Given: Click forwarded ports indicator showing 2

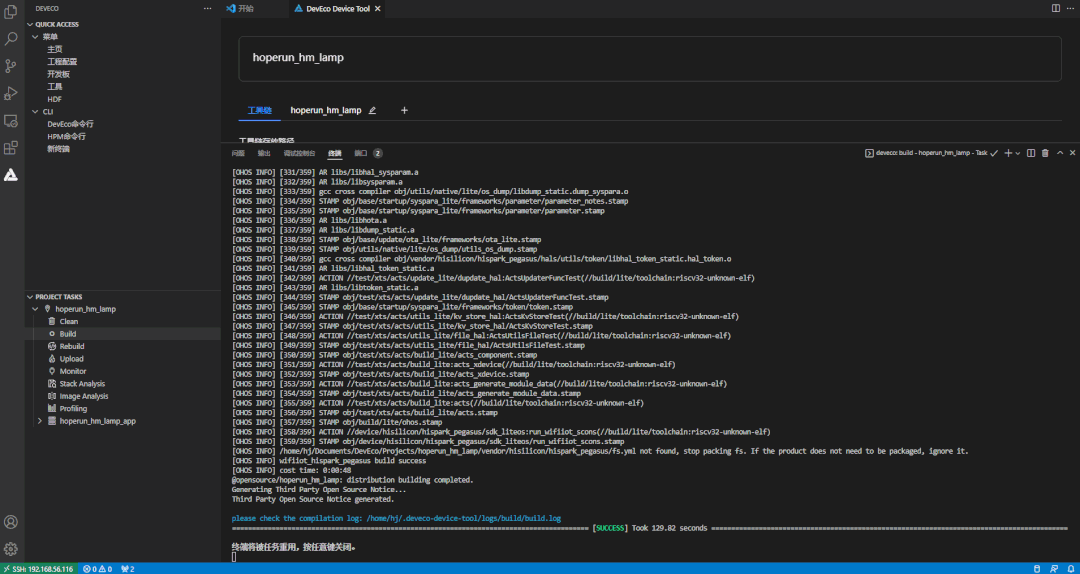Looking at the screenshot, I should [127, 568].
